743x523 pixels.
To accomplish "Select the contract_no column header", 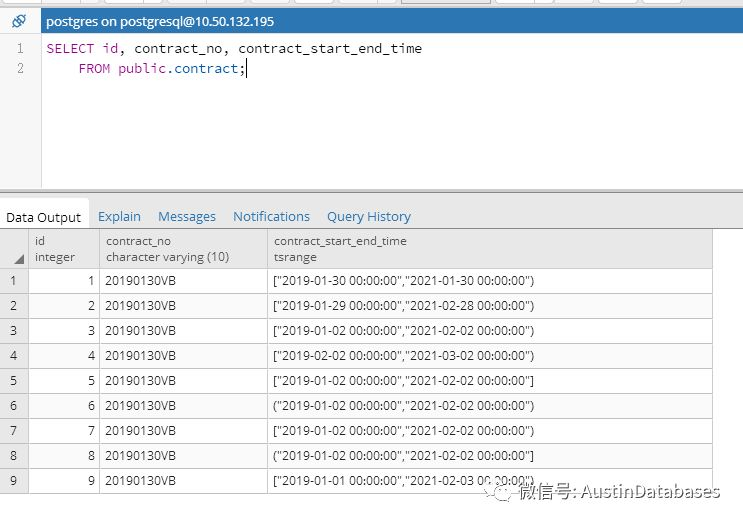I will click(x=183, y=249).
